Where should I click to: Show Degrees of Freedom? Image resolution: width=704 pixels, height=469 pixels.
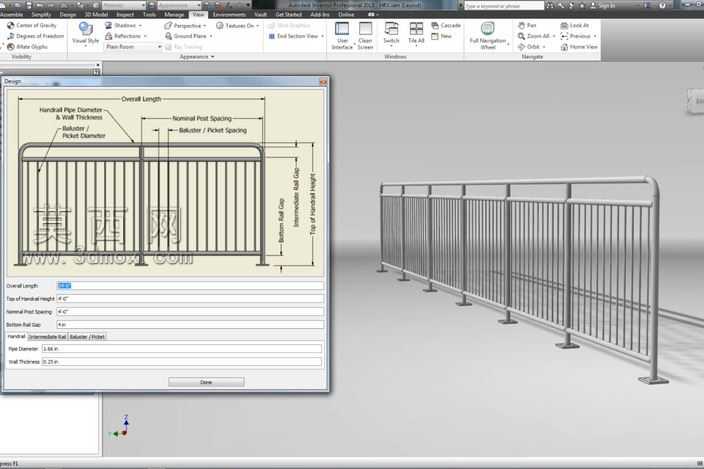(36, 36)
